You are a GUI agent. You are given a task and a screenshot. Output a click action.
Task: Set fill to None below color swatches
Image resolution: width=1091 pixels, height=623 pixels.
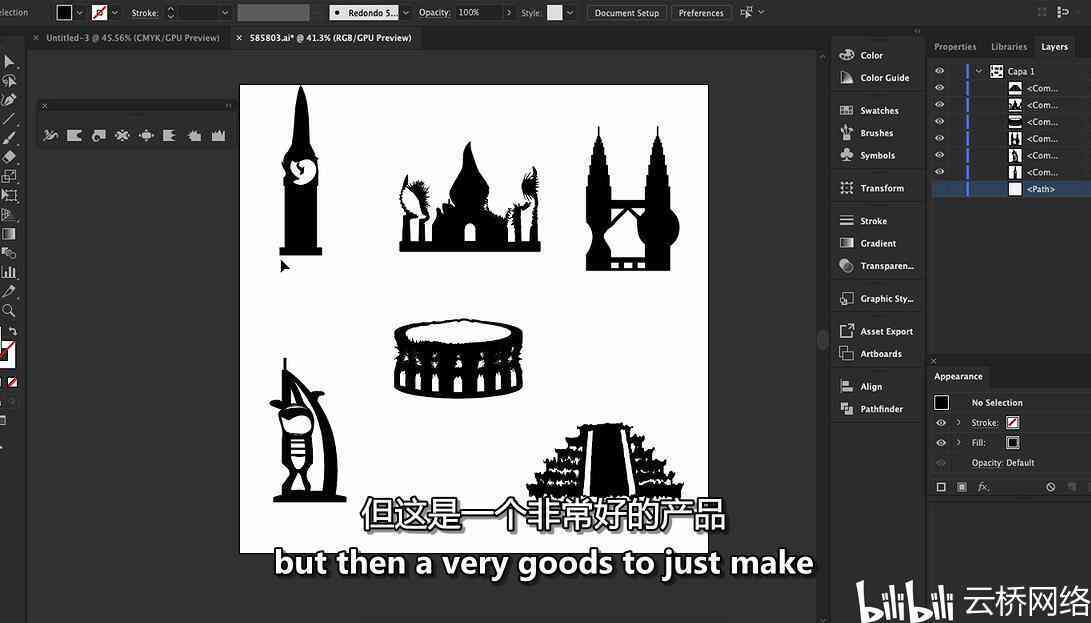point(12,382)
